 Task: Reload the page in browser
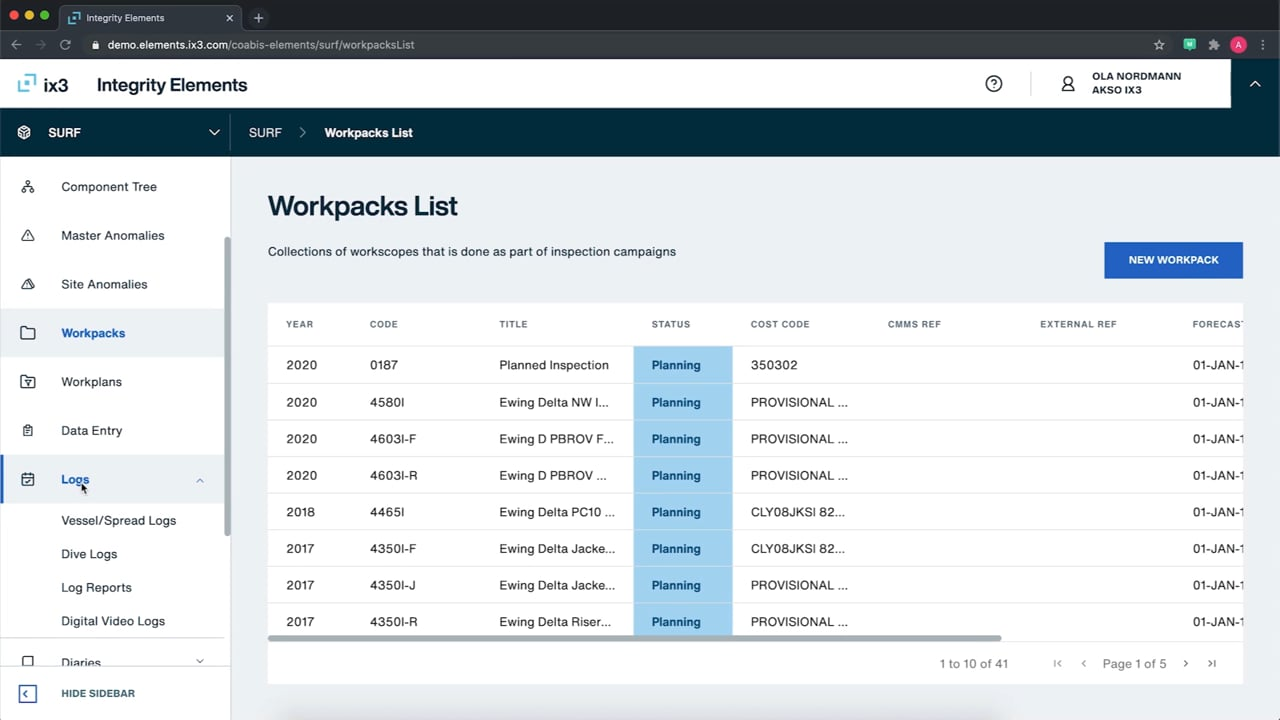[66, 45]
